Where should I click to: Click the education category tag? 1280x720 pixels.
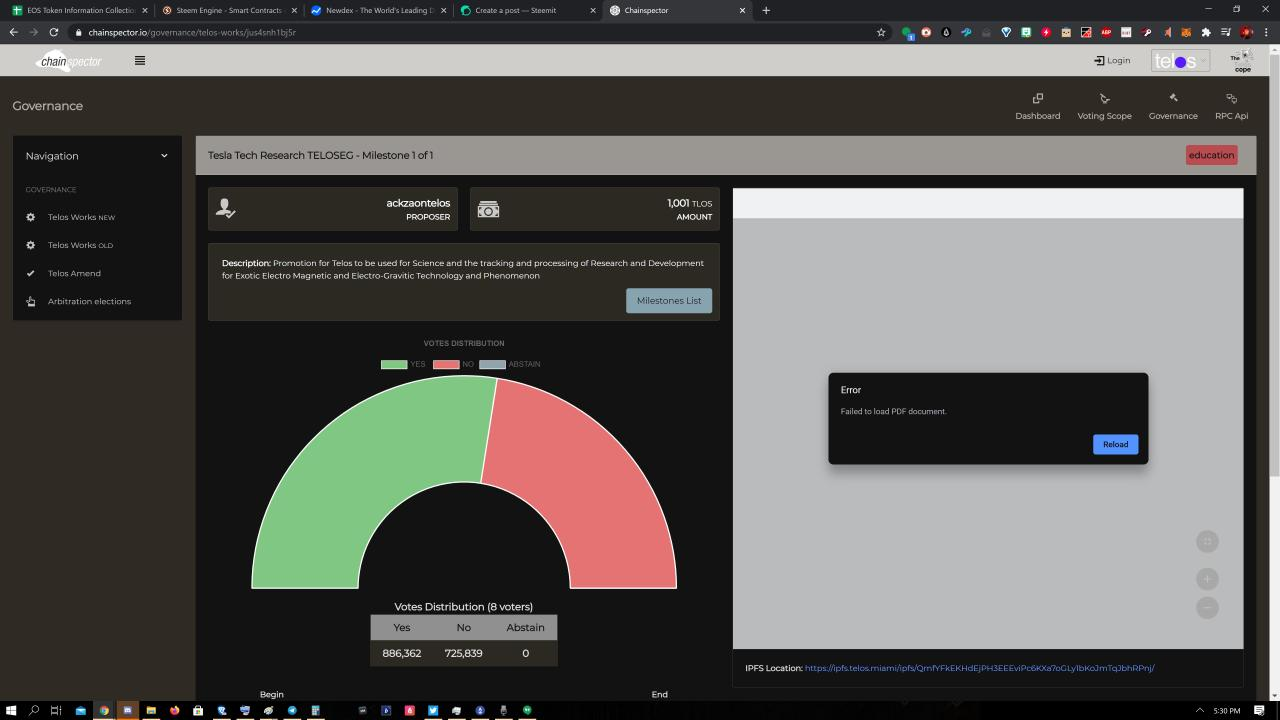pyautogui.click(x=1211, y=155)
